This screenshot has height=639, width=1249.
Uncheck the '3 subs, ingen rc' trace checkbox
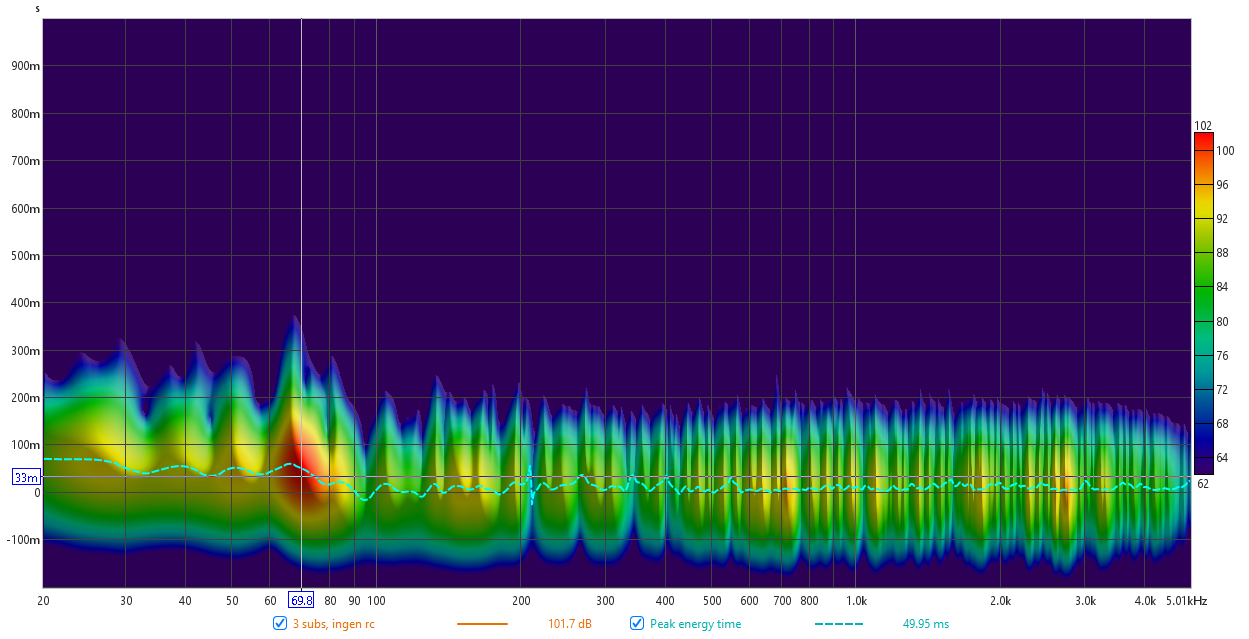tap(280, 623)
